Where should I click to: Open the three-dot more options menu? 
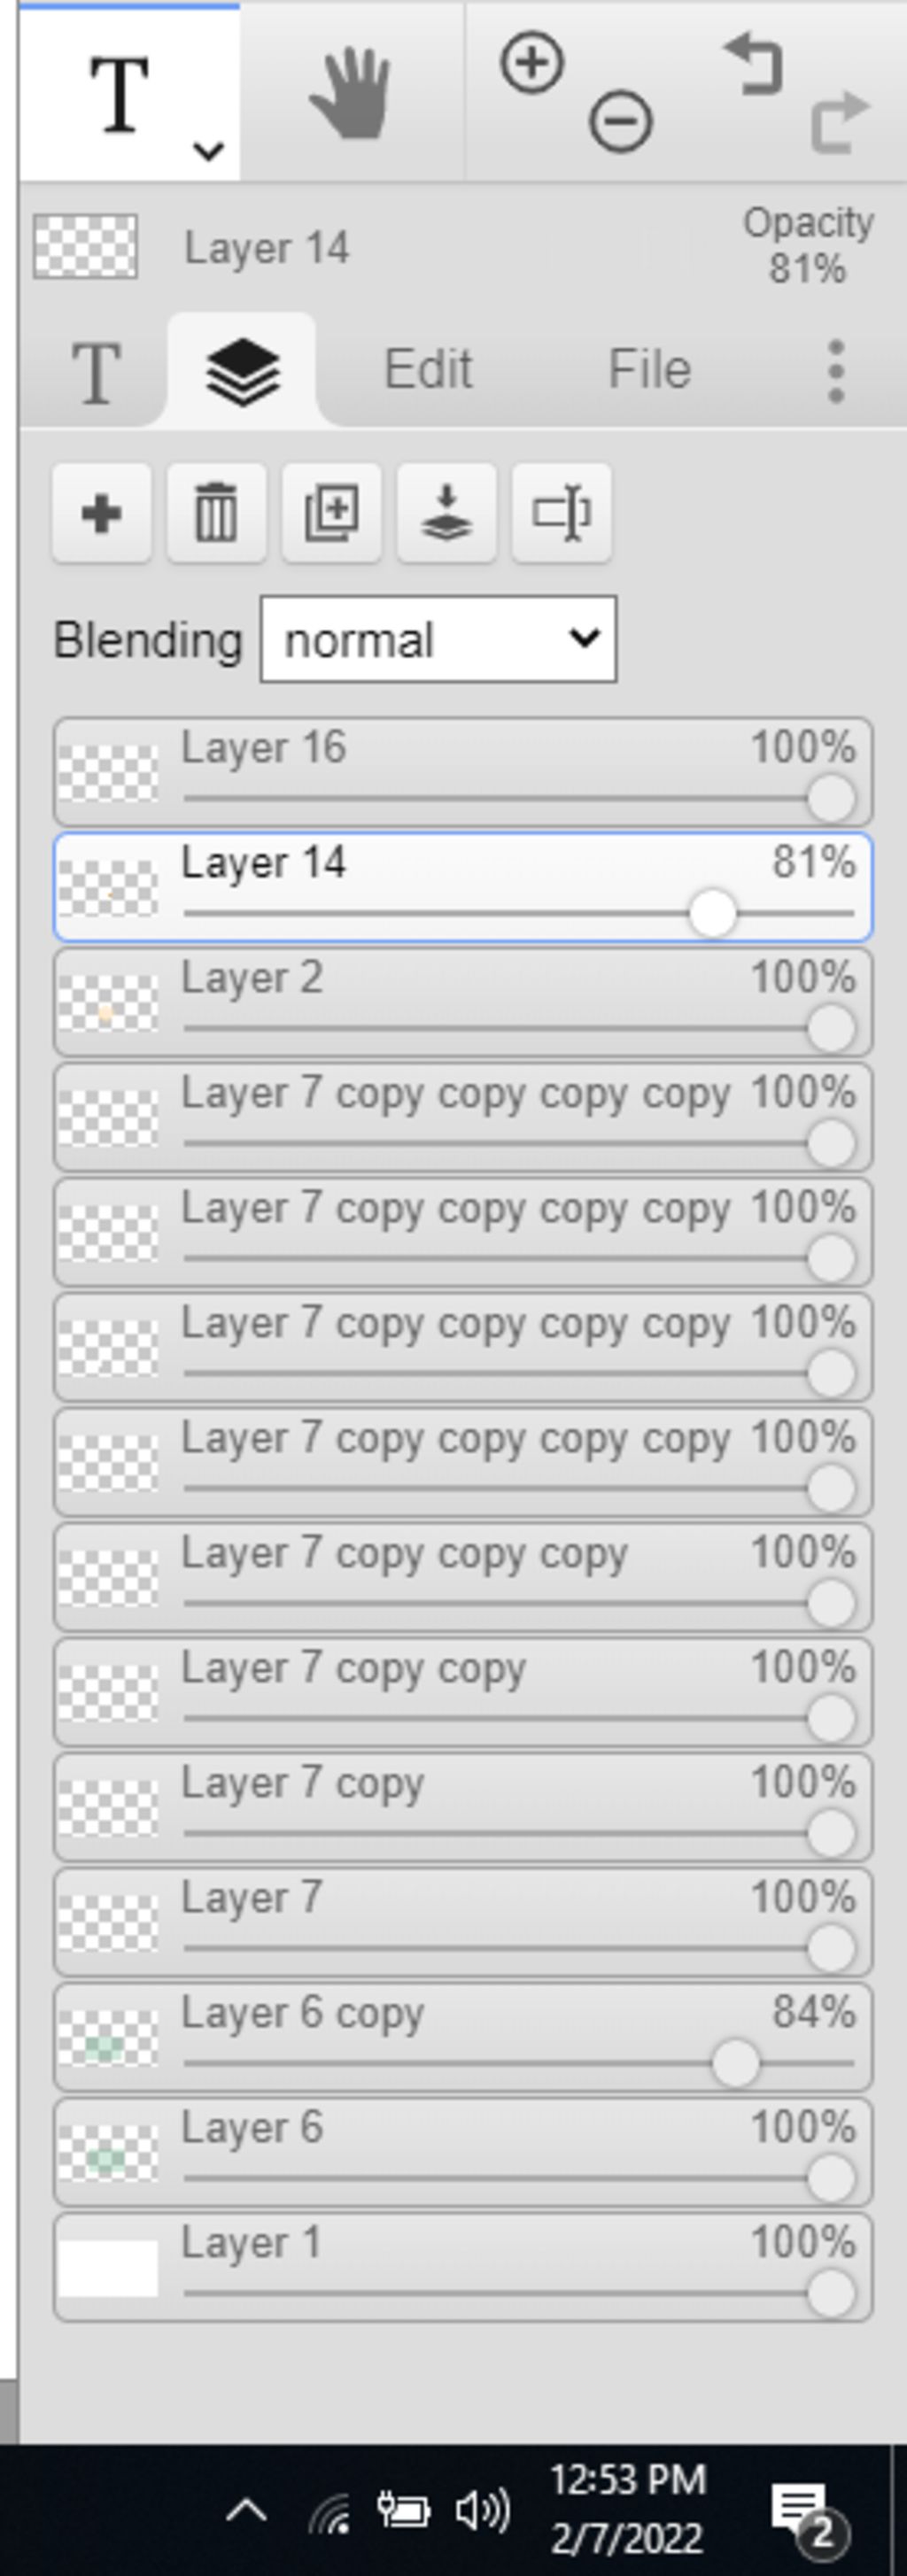pyautogui.click(x=836, y=371)
